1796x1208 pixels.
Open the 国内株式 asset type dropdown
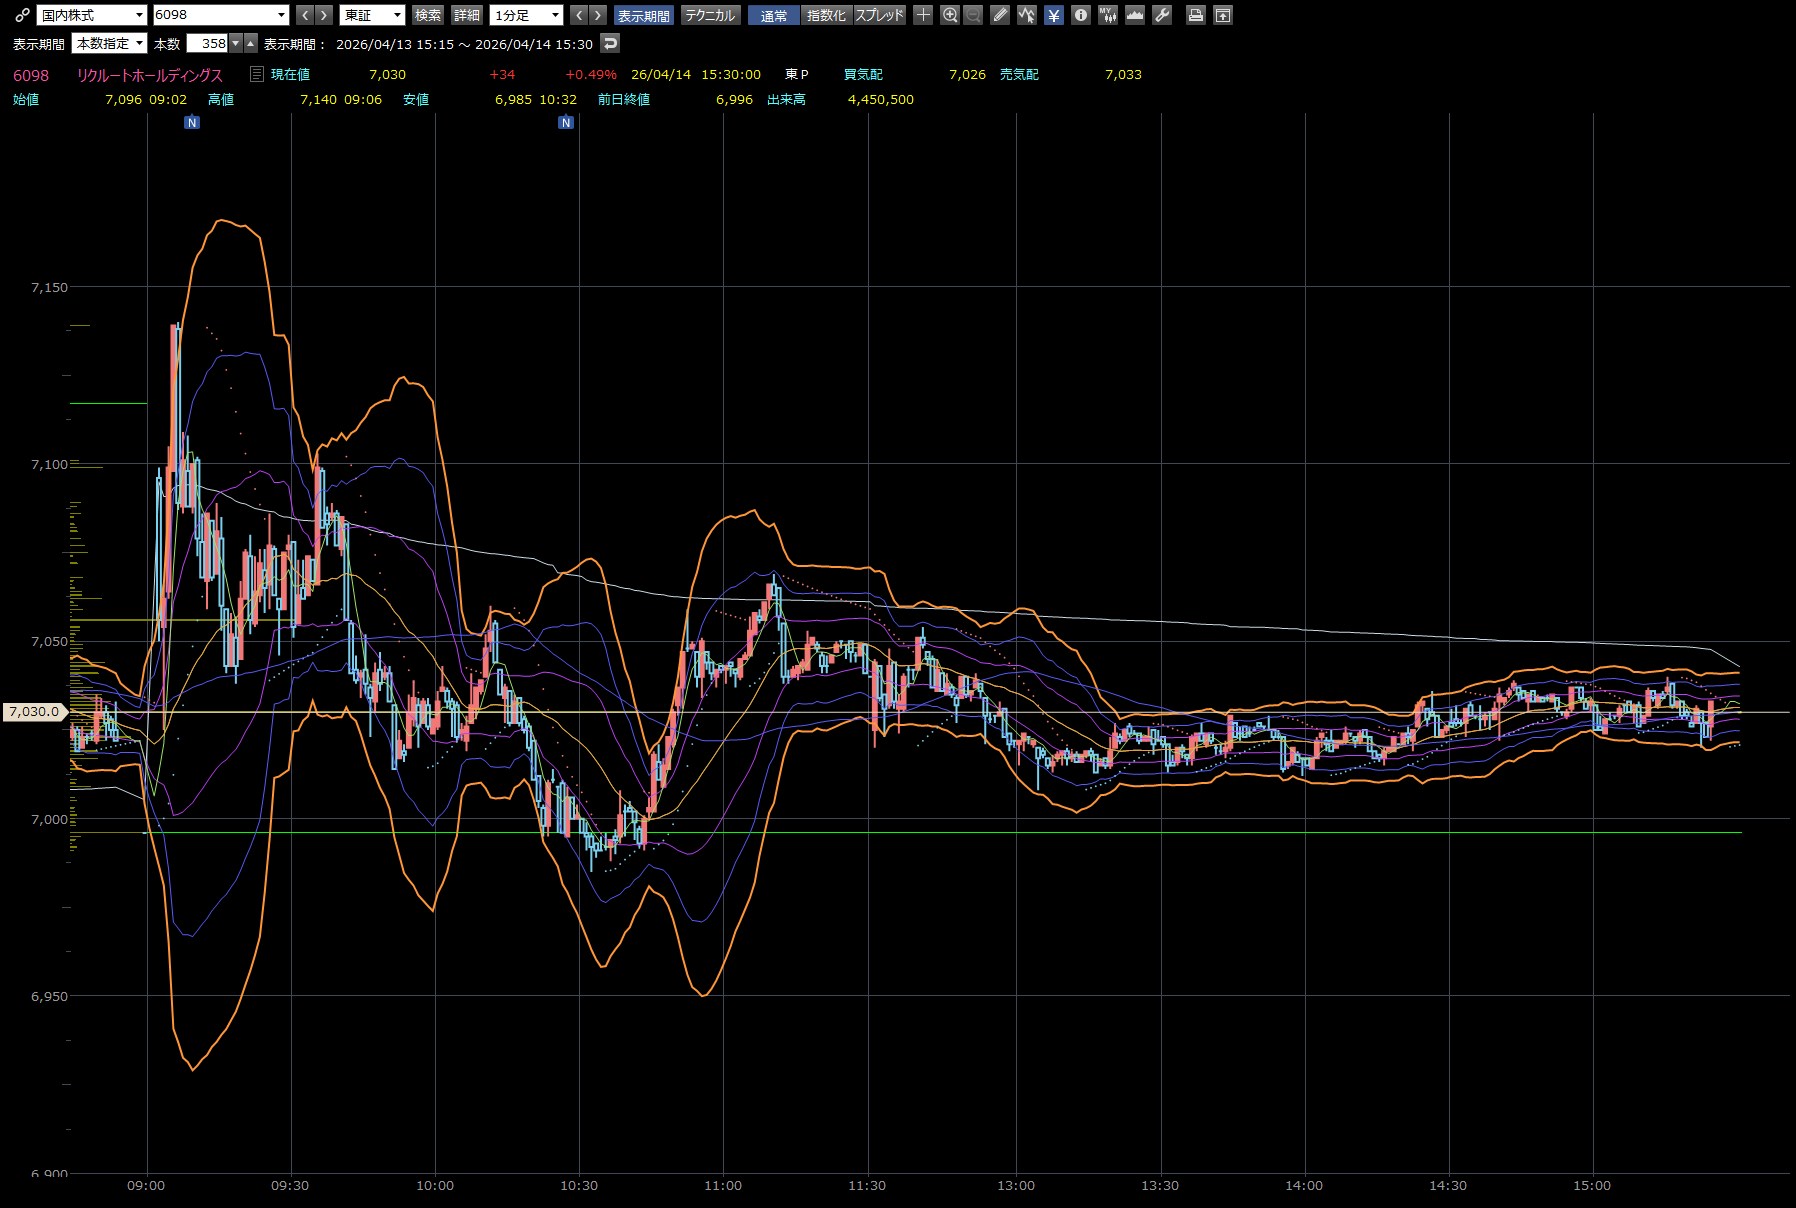tap(91, 15)
